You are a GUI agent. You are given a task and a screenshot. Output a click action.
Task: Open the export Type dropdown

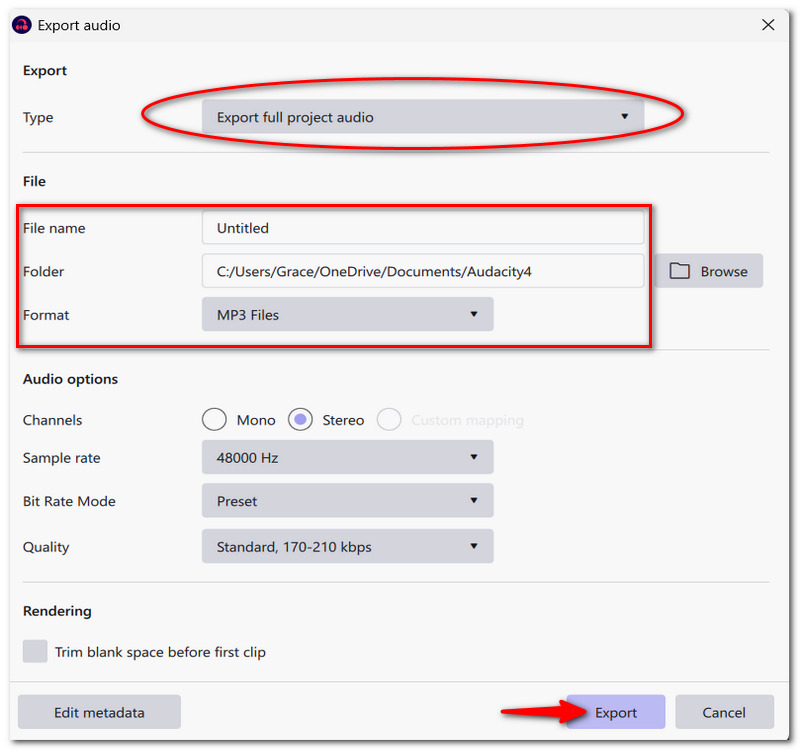tap(422, 117)
